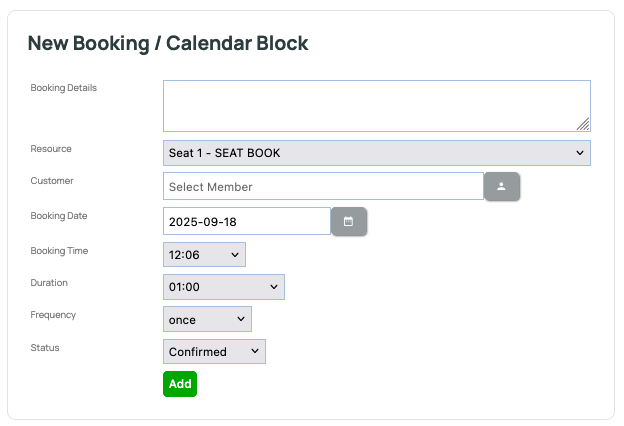Click the member picker person icon
The image size is (624, 426).
[502, 187]
